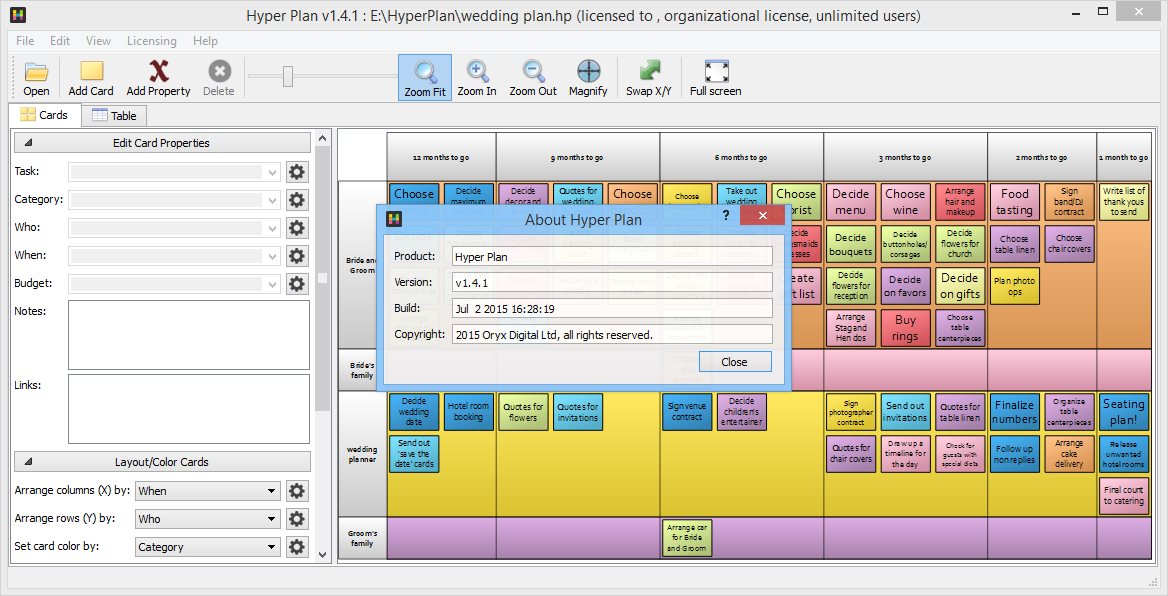The width and height of the screenshot is (1168, 596).
Task: Open gear next to Set card color by
Action: coord(297,547)
